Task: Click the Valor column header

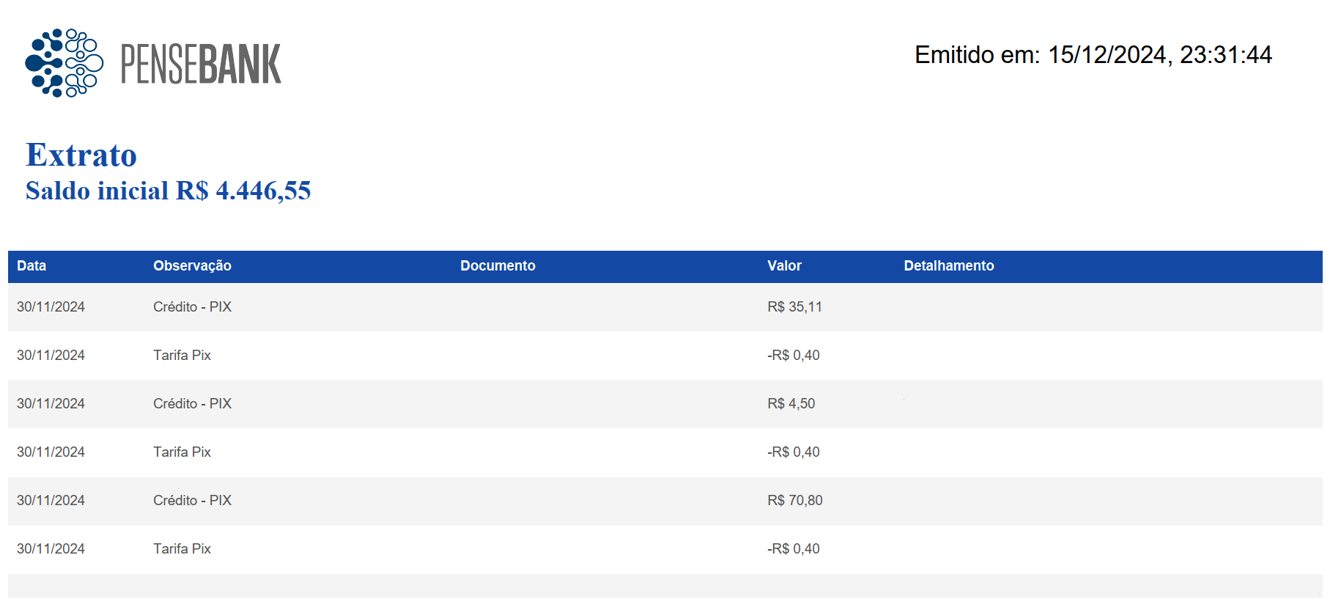Action: 785,266
